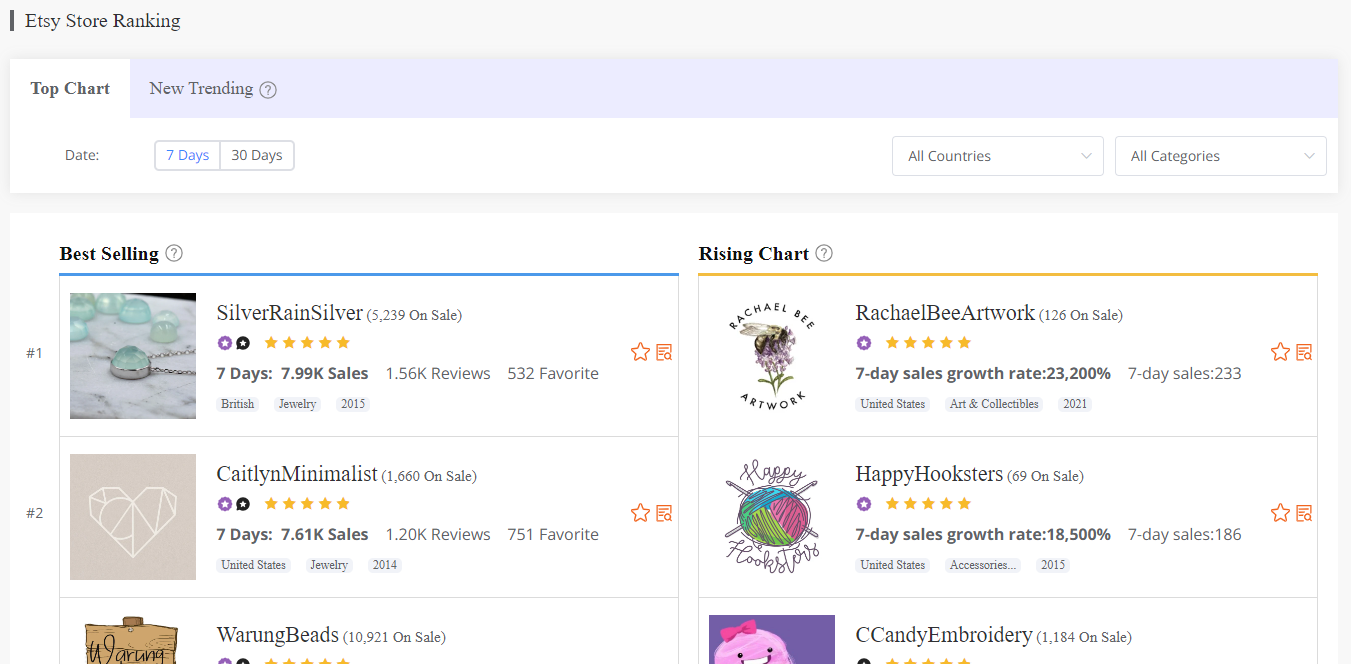1351x664 pixels.
Task: Open the list-search icon for RachaelBeeArtwork
Action: [x=1304, y=352]
